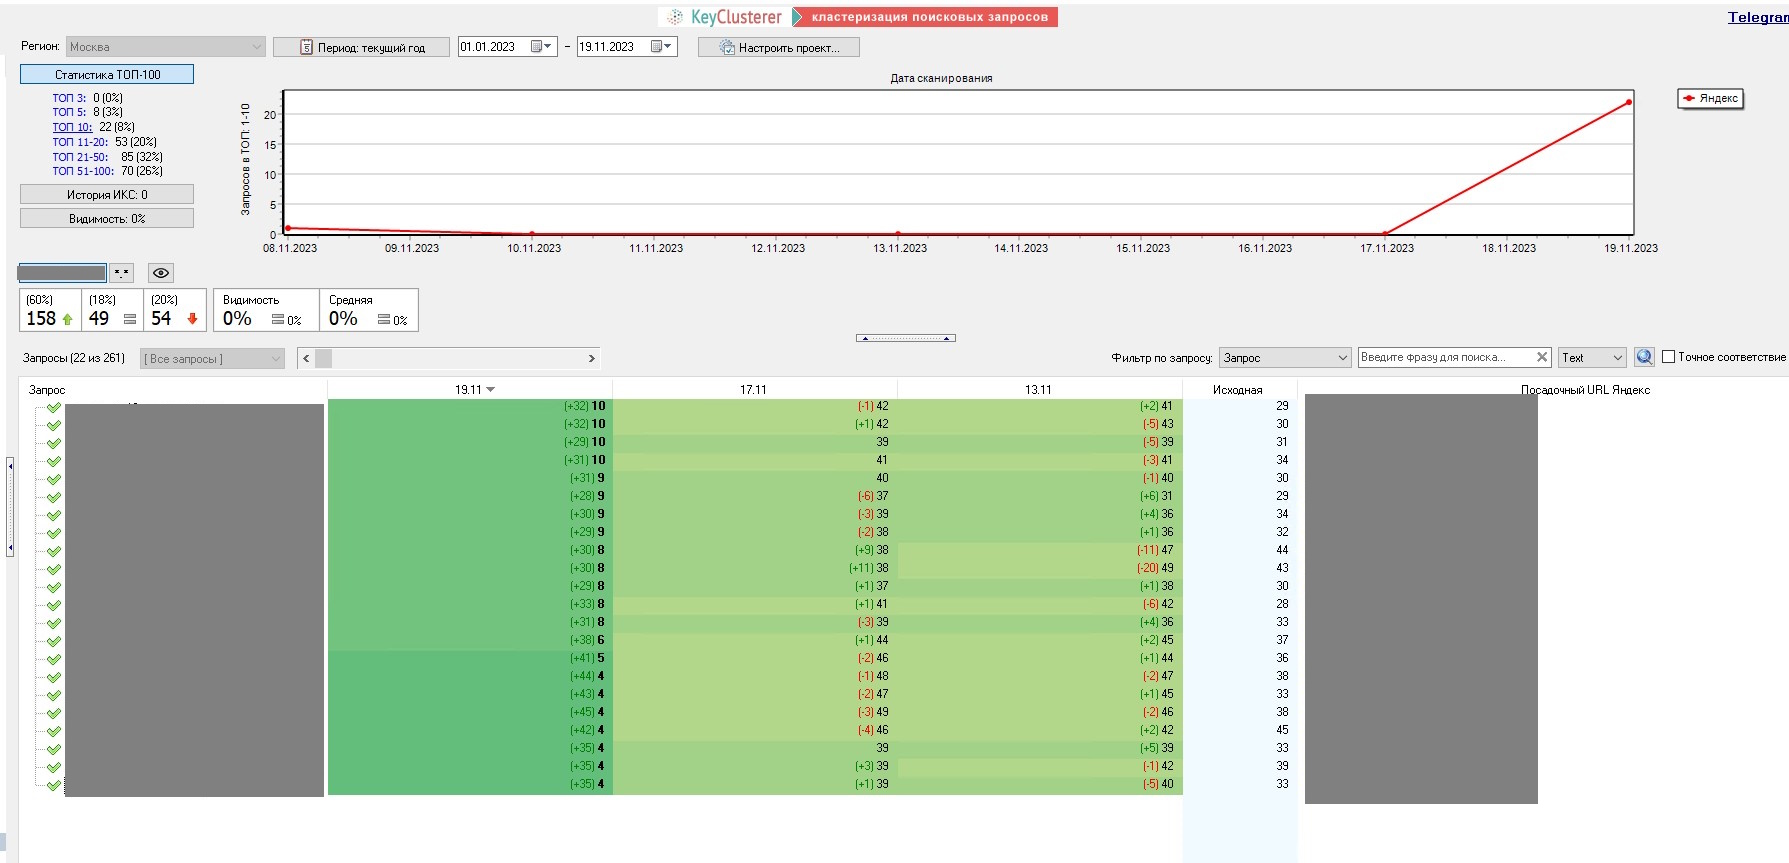Click the magnifier search icon
The image size is (1789, 863).
coord(1644,357)
